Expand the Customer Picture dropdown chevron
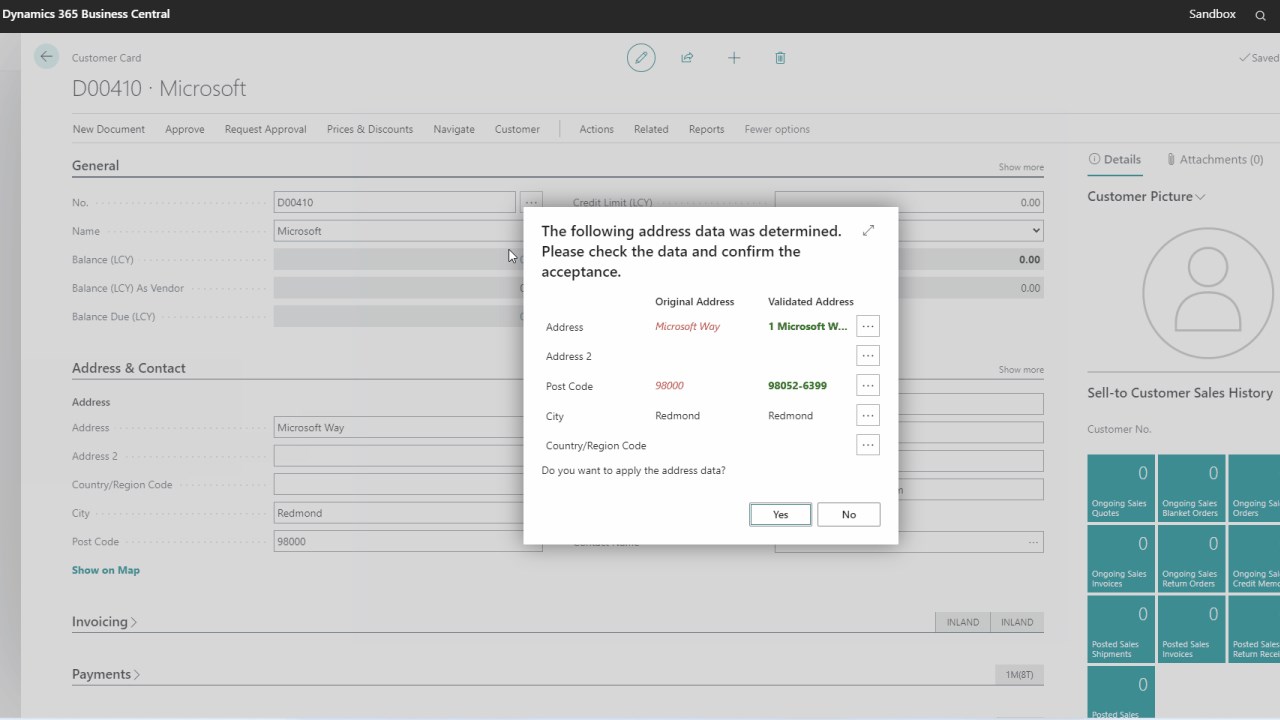Image resolution: width=1280 pixels, height=720 pixels. tap(1200, 197)
